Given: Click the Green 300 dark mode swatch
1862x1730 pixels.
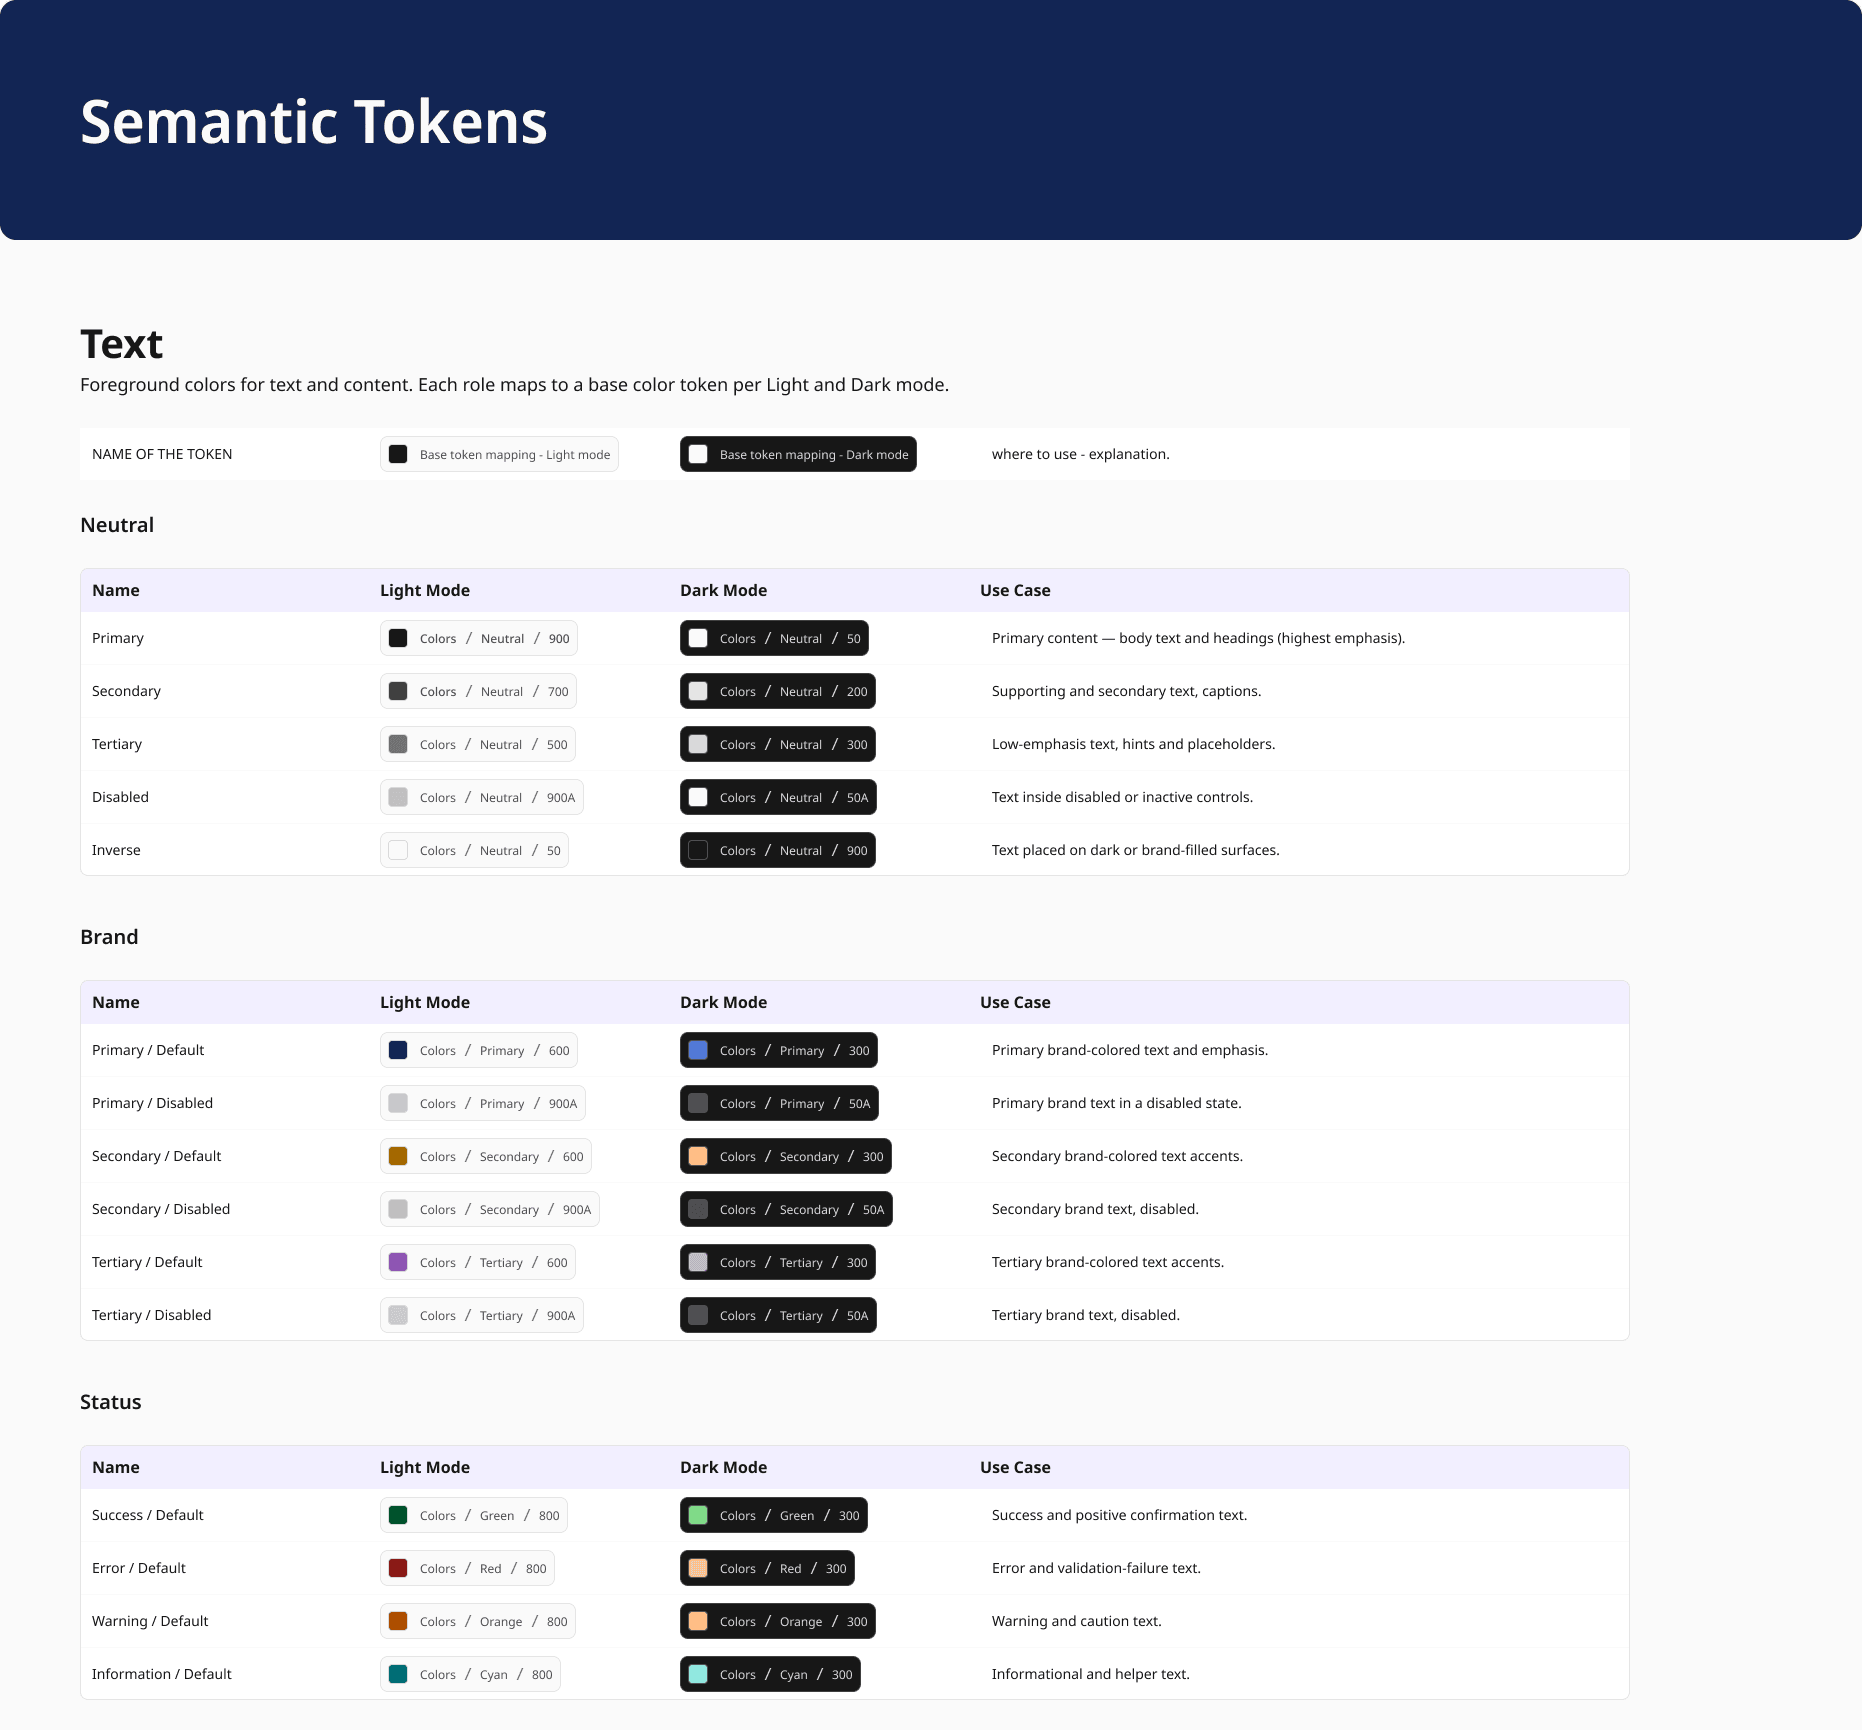Looking at the screenshot, I should coord(698,1515).
